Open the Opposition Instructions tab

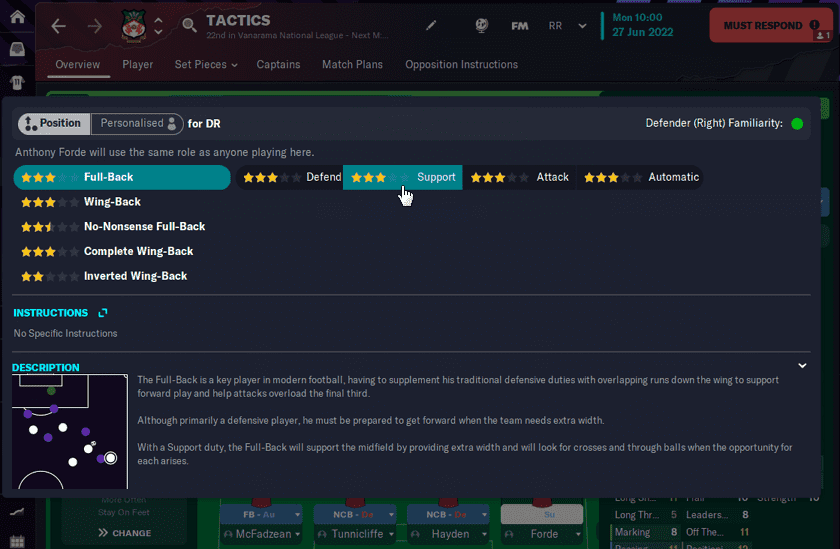461,65
